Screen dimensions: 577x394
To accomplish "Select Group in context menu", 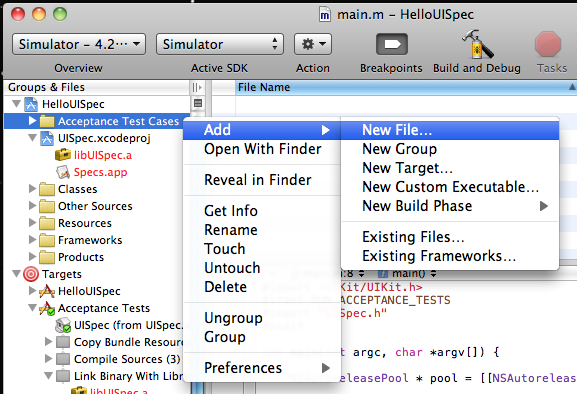I will click(x=262, y=337).
